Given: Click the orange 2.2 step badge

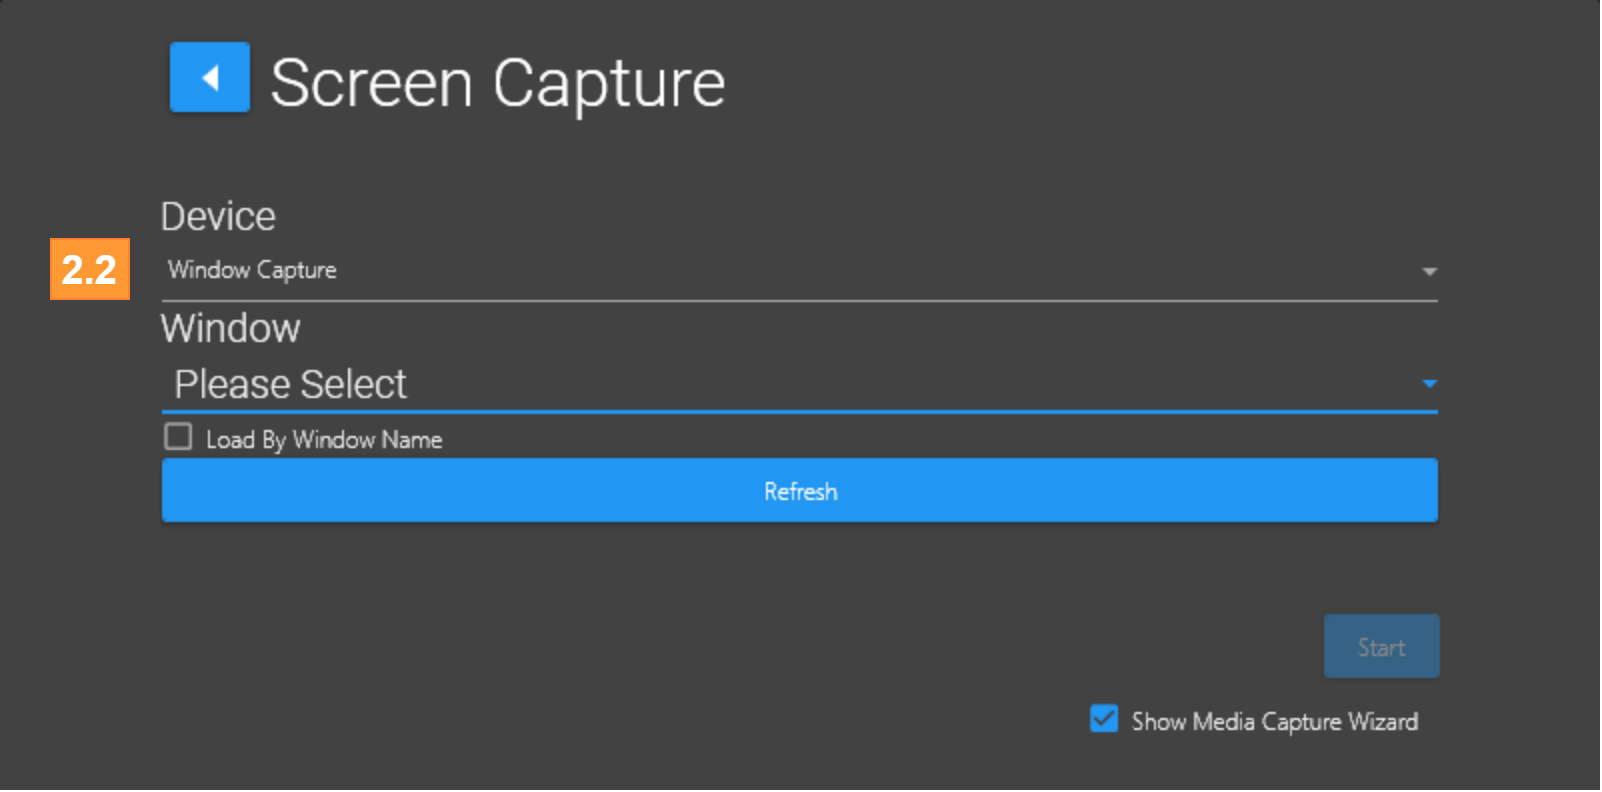Looking at the screenshot, I should (90, 269).
